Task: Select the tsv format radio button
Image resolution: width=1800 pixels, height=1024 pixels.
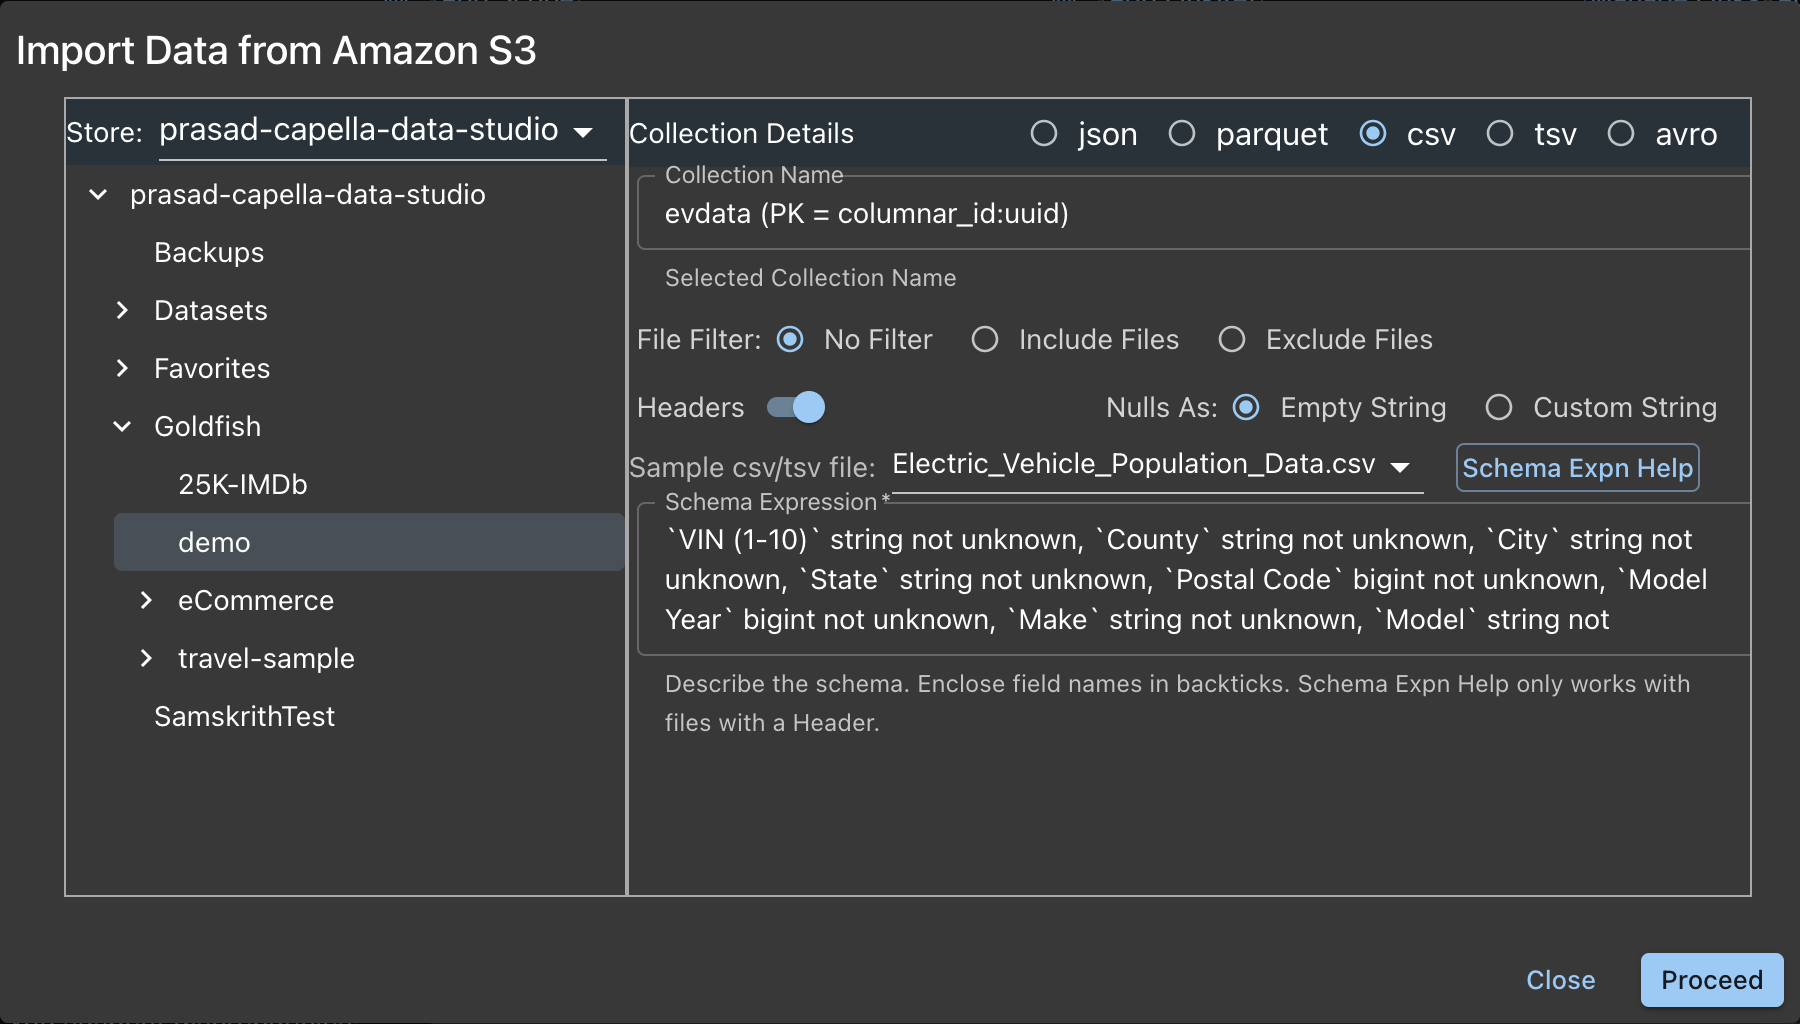Action: 1500,133
